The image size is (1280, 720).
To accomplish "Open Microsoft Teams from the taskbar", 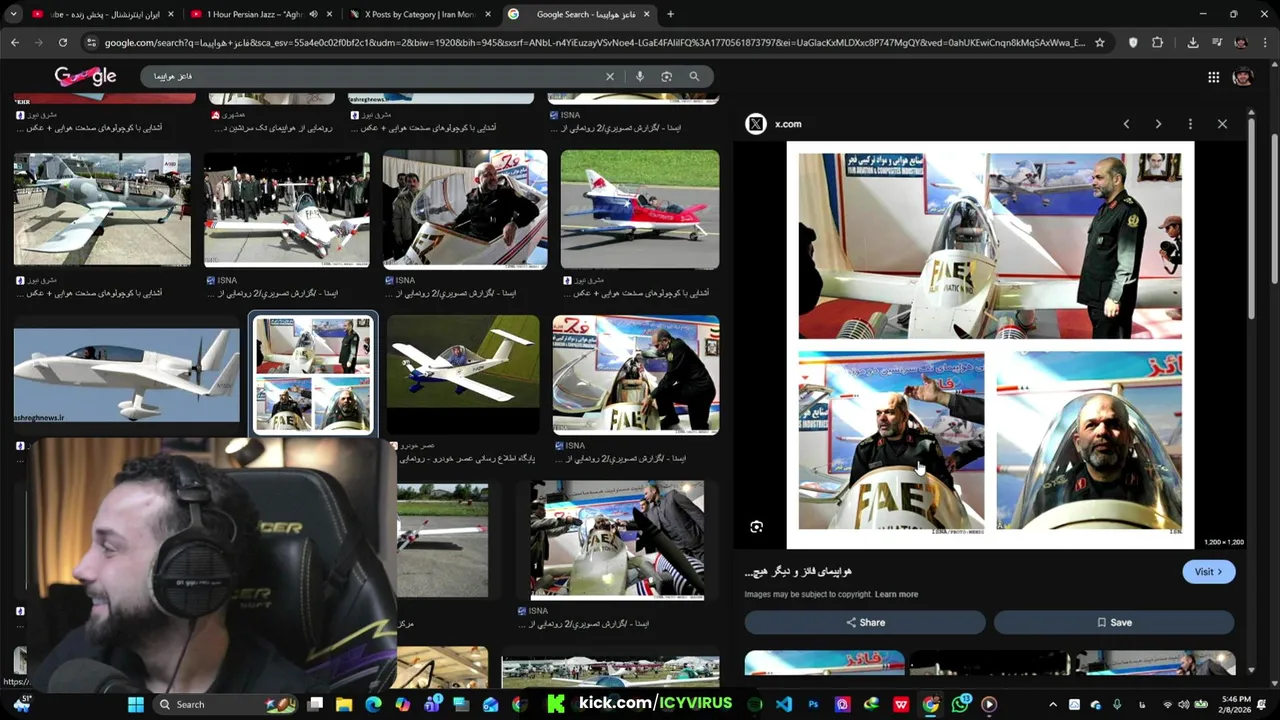I will 432,704.
